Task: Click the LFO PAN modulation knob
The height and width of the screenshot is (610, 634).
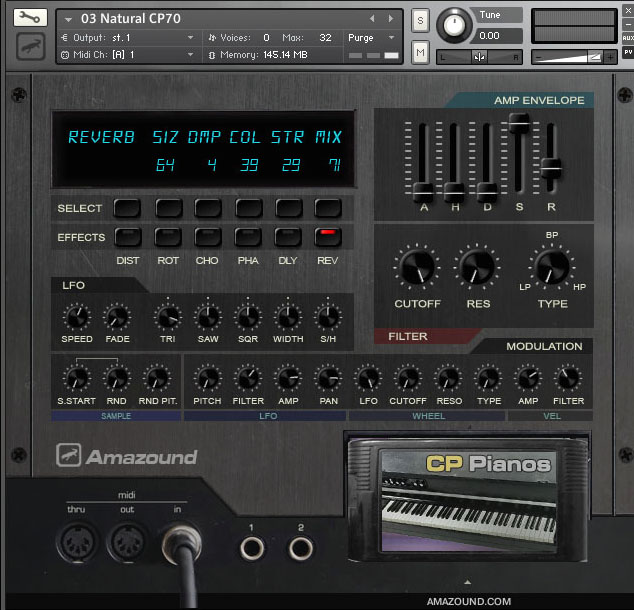Action: tap(328, 378)
